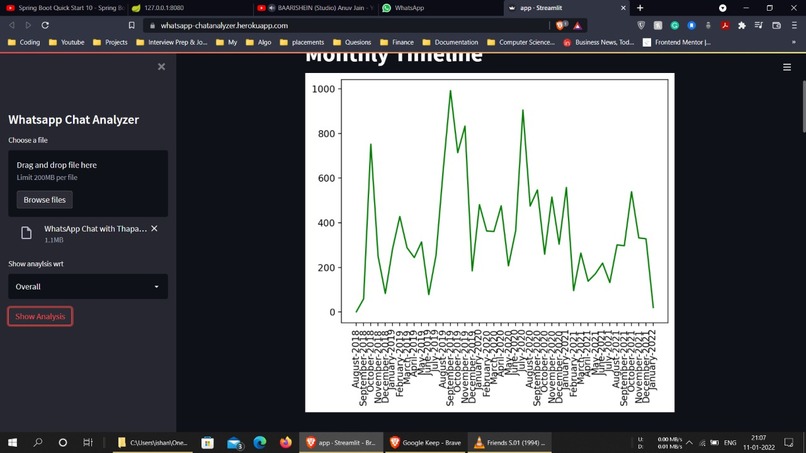Open the Documentation bookmarks folder
The width and height of the screenshot is (806, 453).
click(x=450, y=42)
